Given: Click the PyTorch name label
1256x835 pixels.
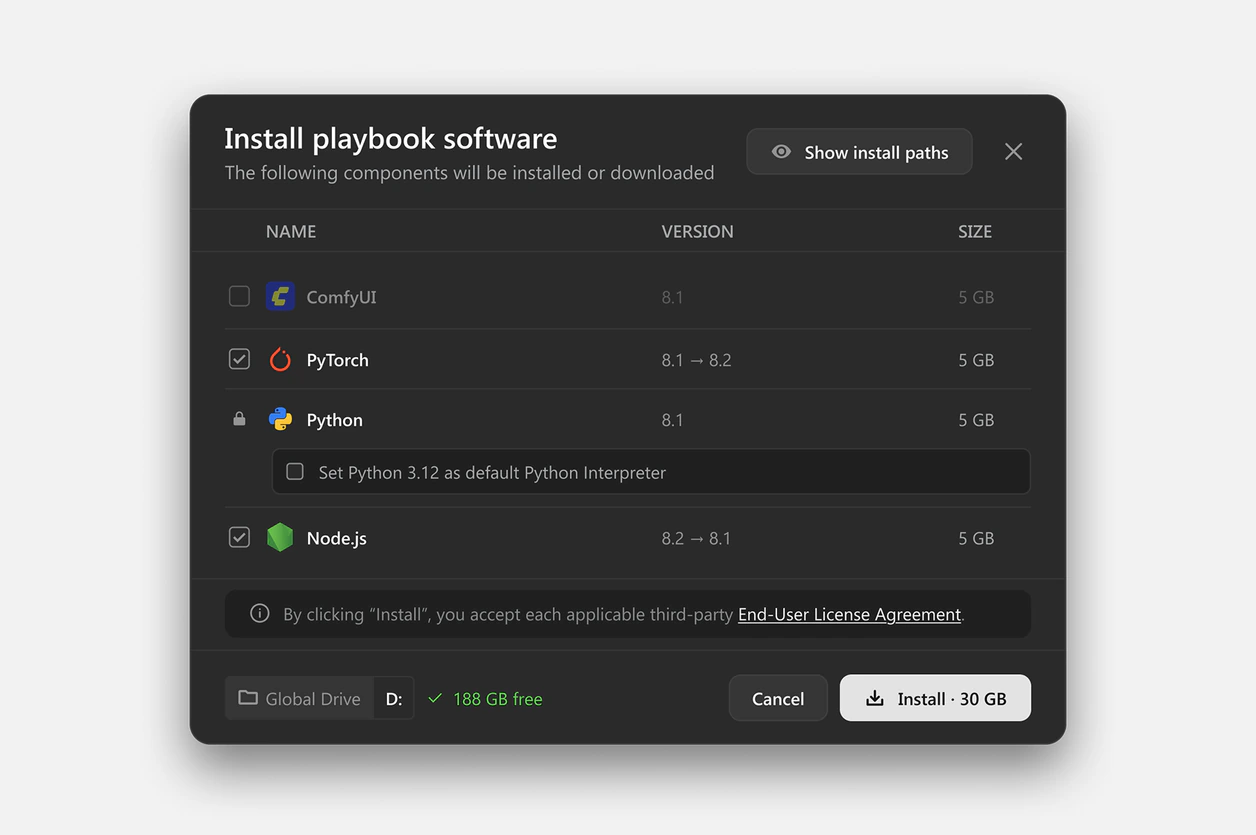Looking at the screenshot, I should (337, 360).
